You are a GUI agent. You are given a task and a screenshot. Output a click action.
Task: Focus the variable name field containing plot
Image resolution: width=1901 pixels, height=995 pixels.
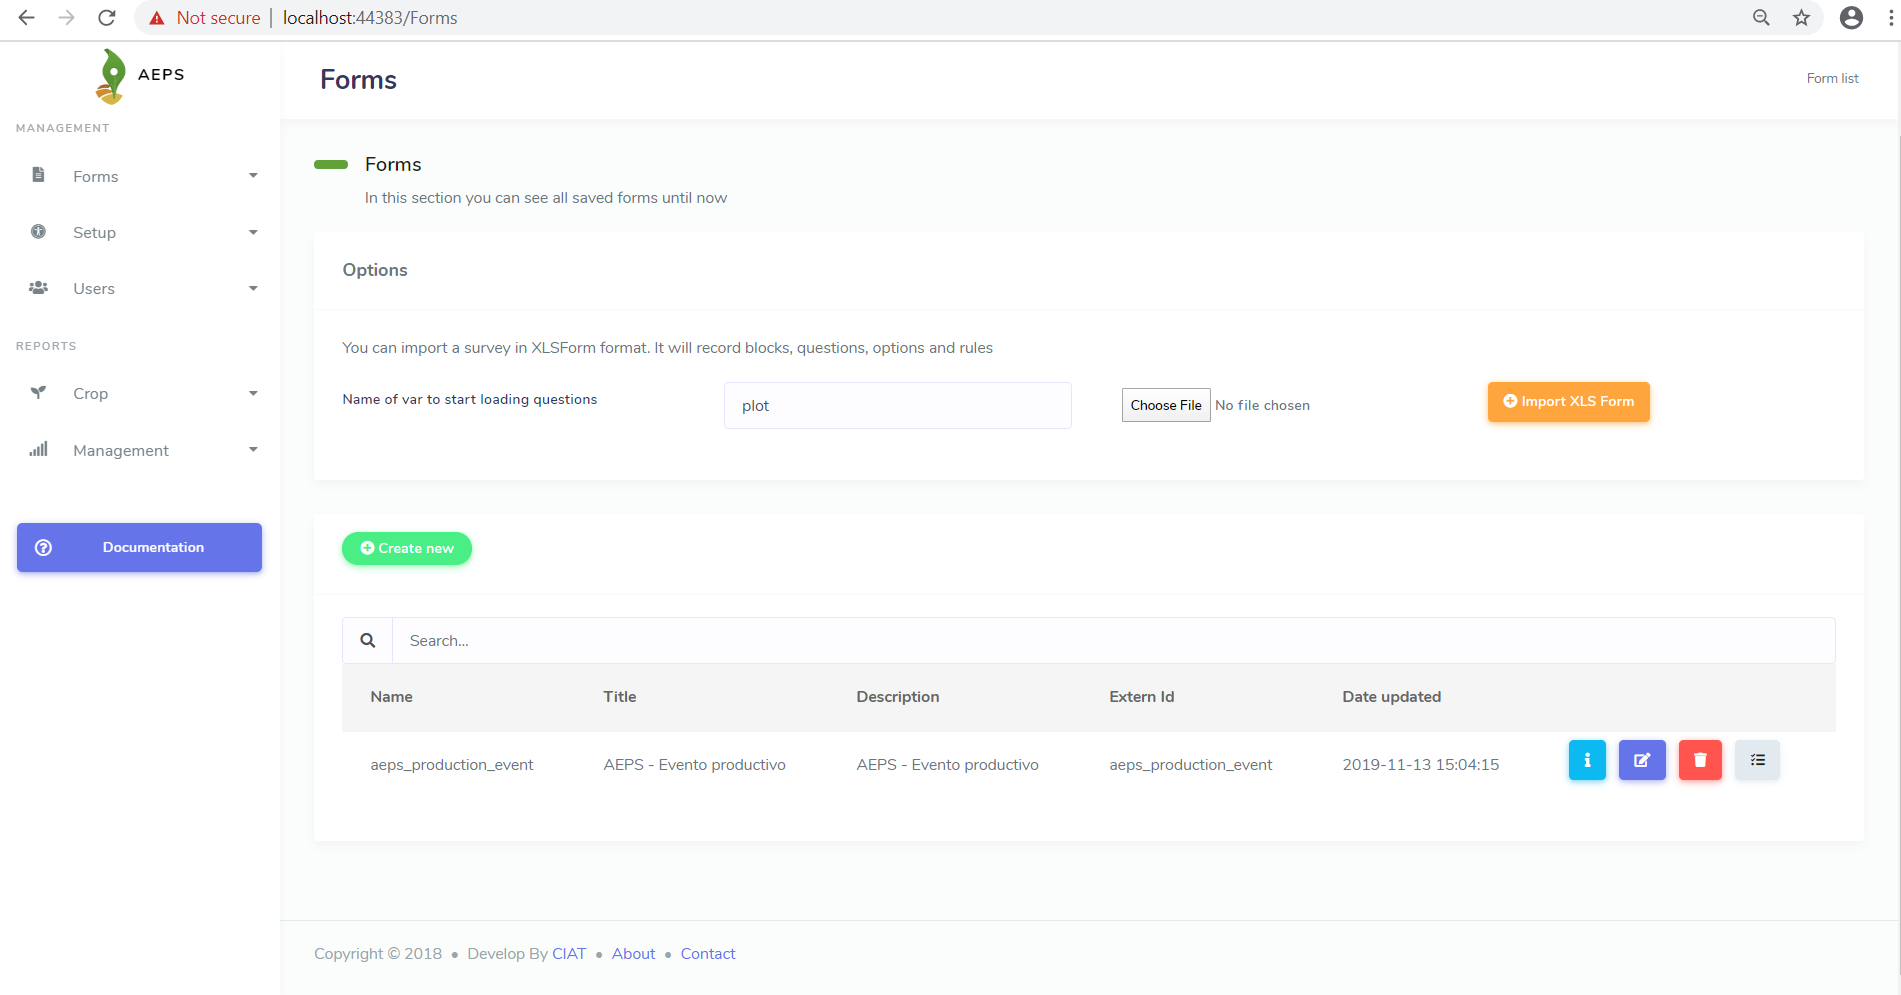click(898, 405)
